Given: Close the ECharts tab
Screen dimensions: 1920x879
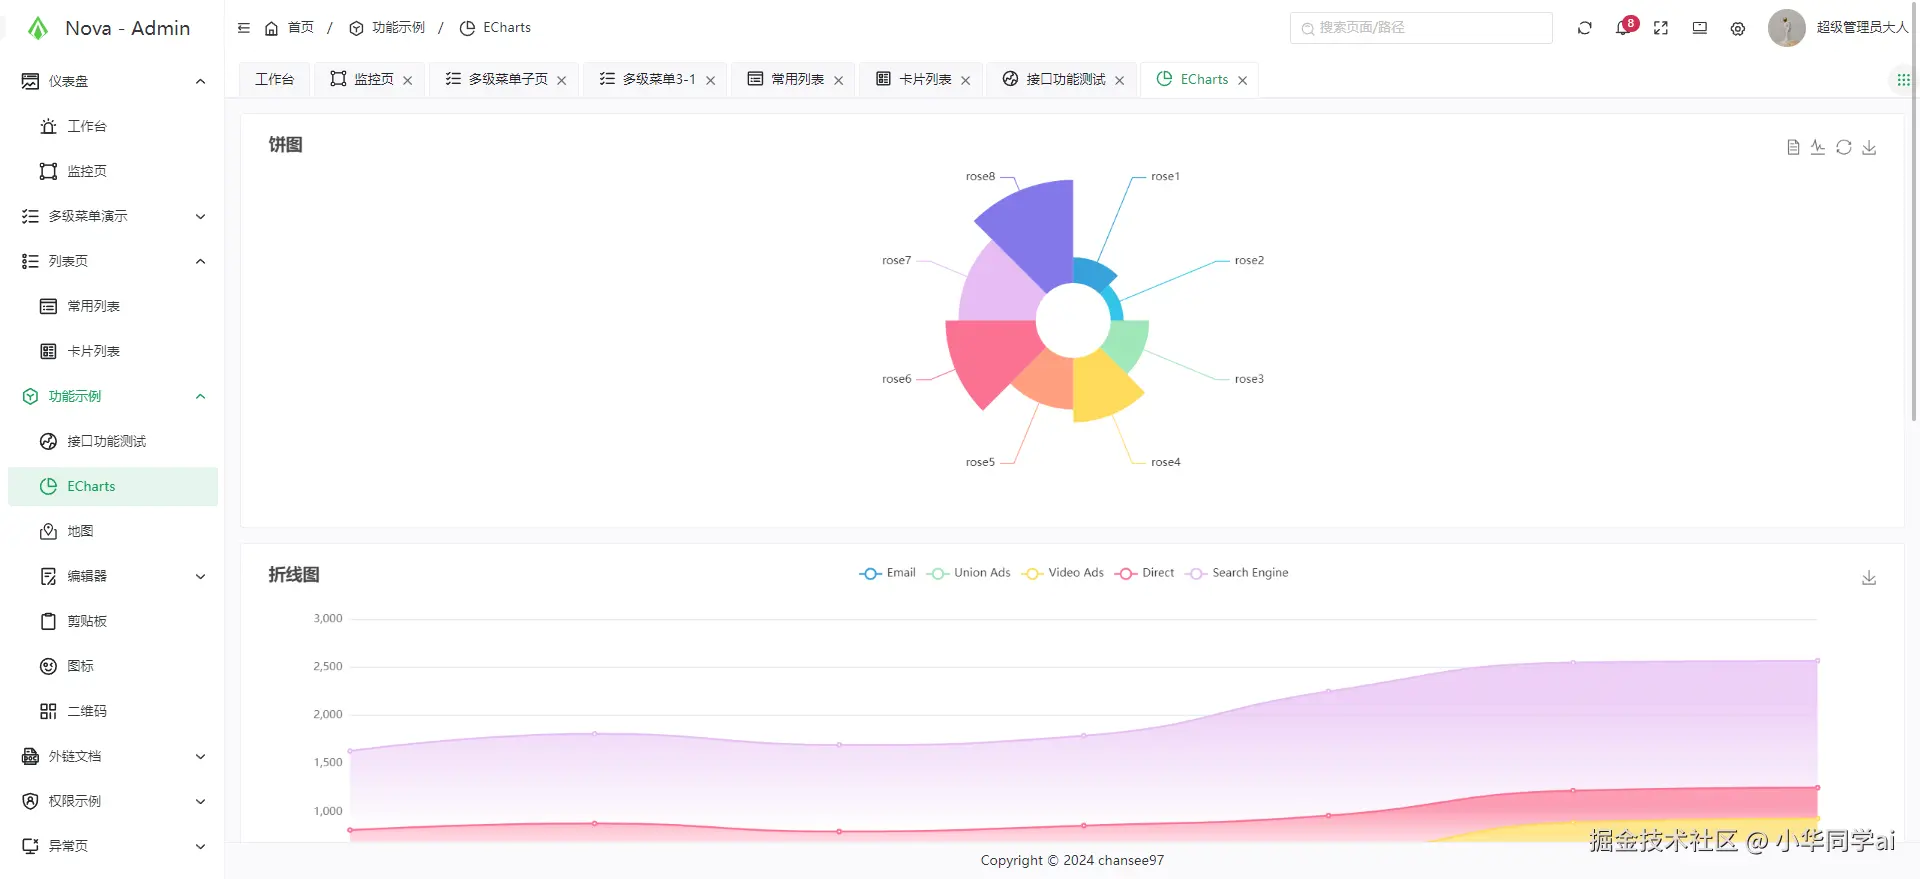Looking at the screenshot, I should 1243,81.
